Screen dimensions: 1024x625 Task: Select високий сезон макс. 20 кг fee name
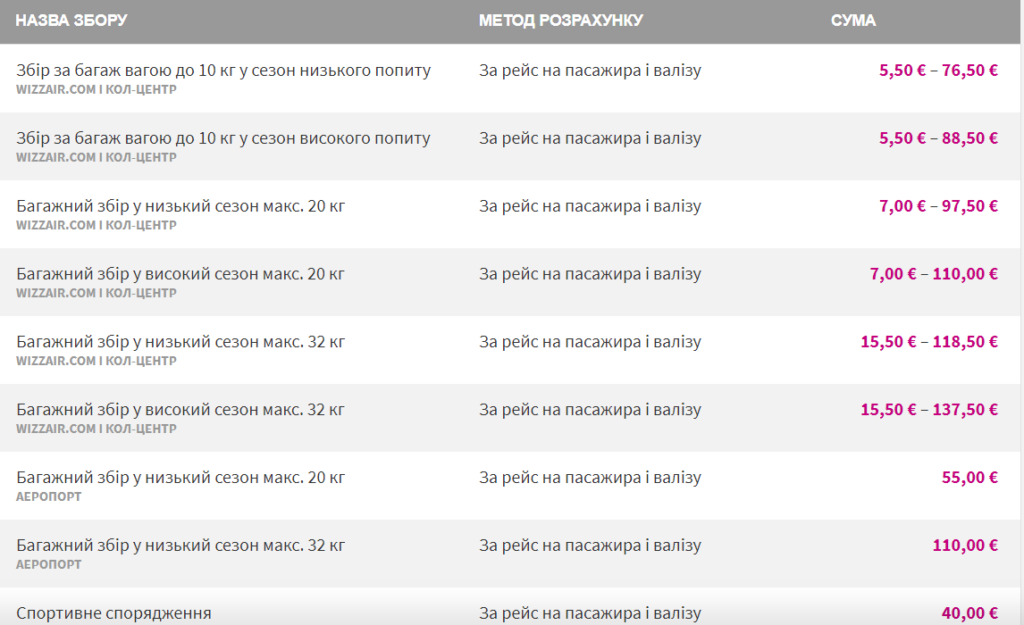(180, 274)
